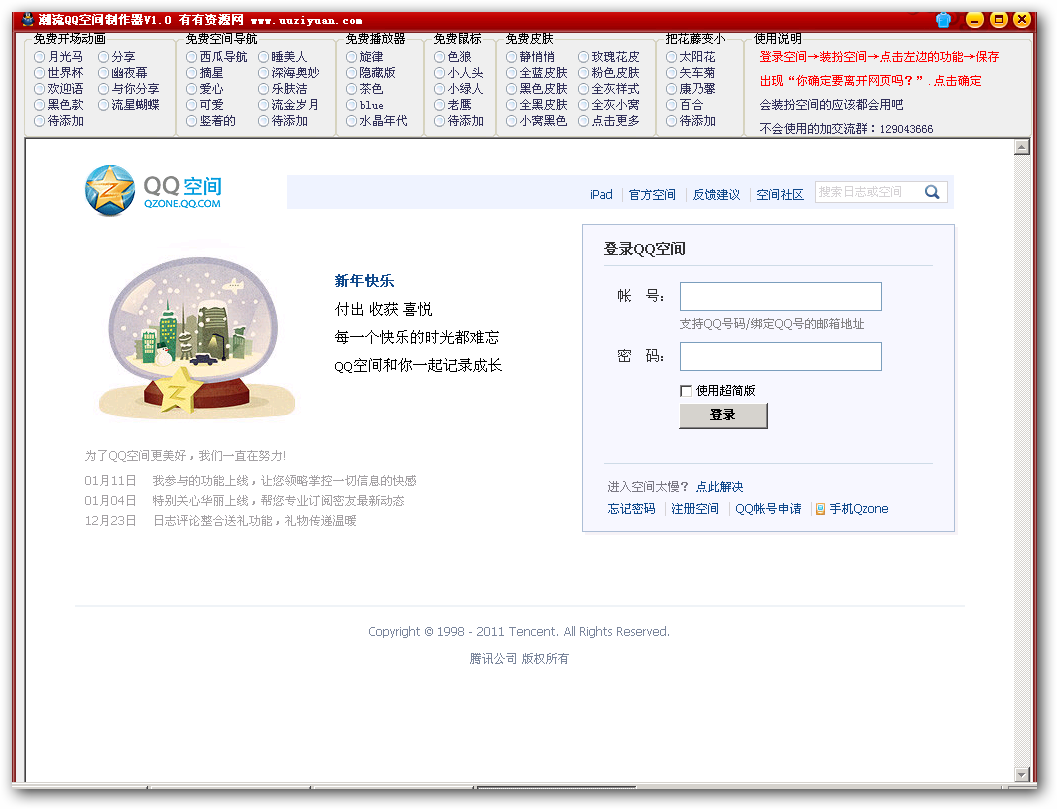This screenshot has height=809, width=1057.
Task: Click the QQ空间 star logo
Action: [110, 190]
